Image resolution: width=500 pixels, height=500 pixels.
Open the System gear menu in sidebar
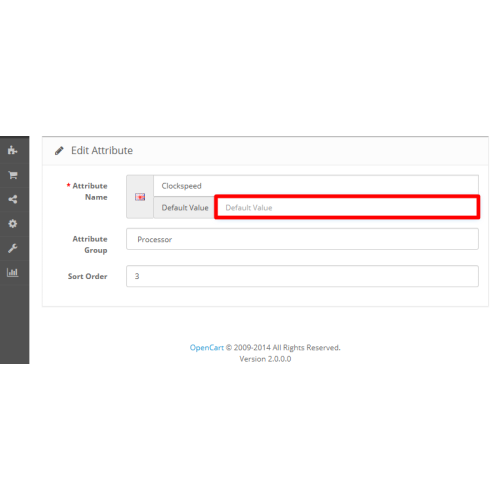tap(13, 224)
